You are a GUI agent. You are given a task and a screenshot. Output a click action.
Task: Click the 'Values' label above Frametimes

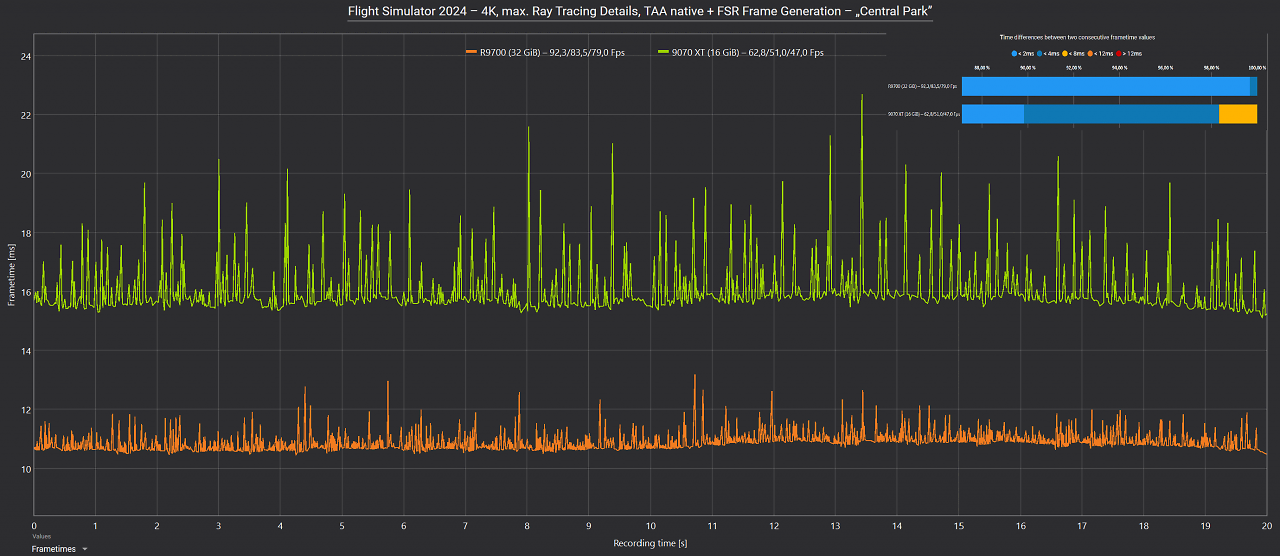[x=41, y=536]
